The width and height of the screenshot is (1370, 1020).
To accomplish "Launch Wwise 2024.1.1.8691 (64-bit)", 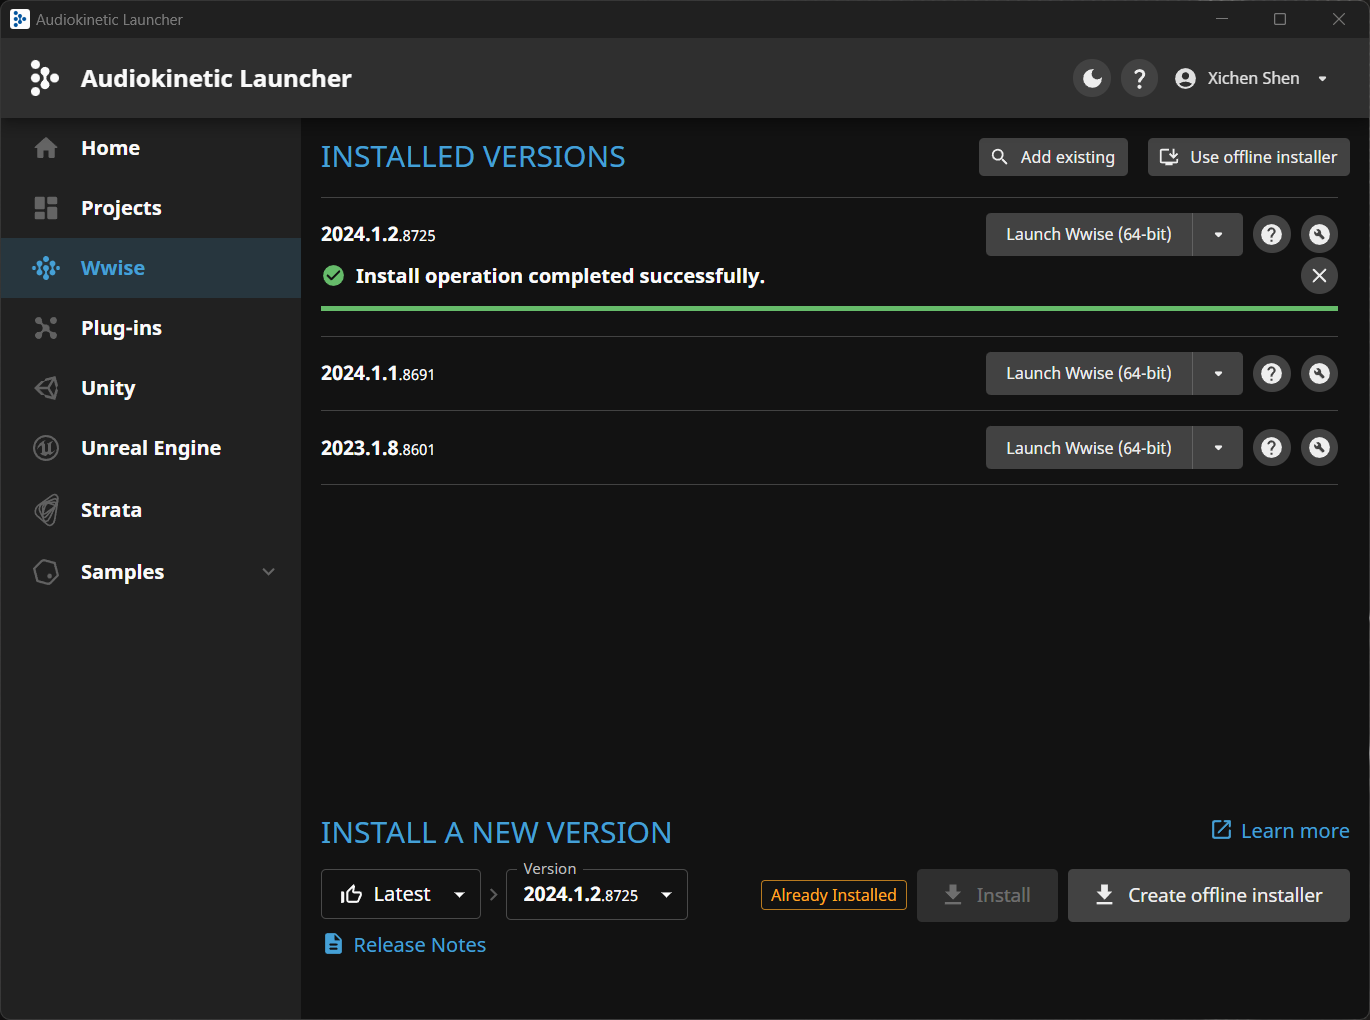I will tap(1089, 373).
